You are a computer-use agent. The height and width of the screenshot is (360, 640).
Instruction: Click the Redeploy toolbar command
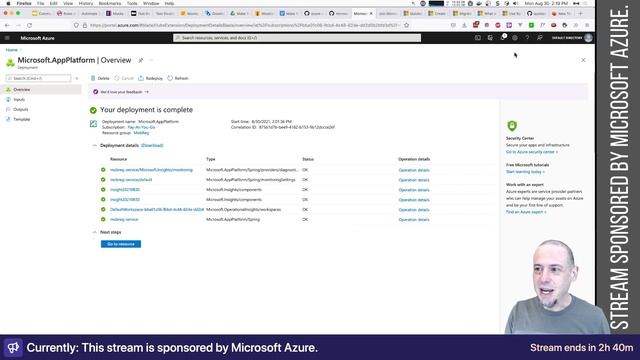click(x=150, y=78)
